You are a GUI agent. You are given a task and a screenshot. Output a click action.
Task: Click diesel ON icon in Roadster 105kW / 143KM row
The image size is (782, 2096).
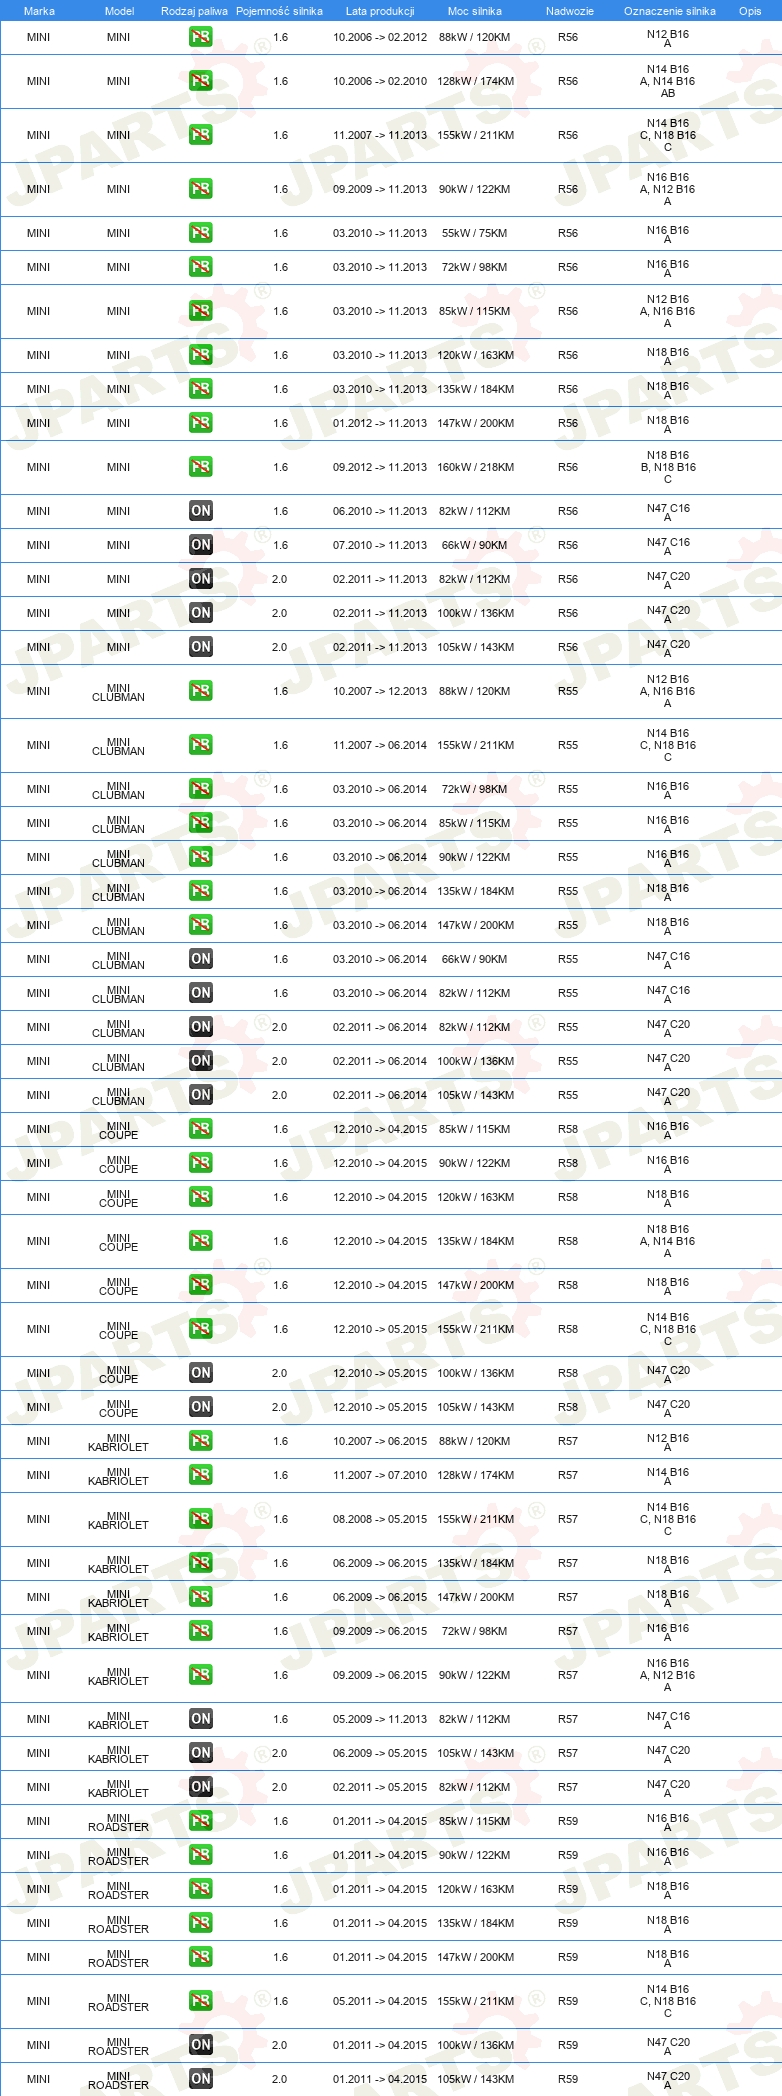point(201,2079)
